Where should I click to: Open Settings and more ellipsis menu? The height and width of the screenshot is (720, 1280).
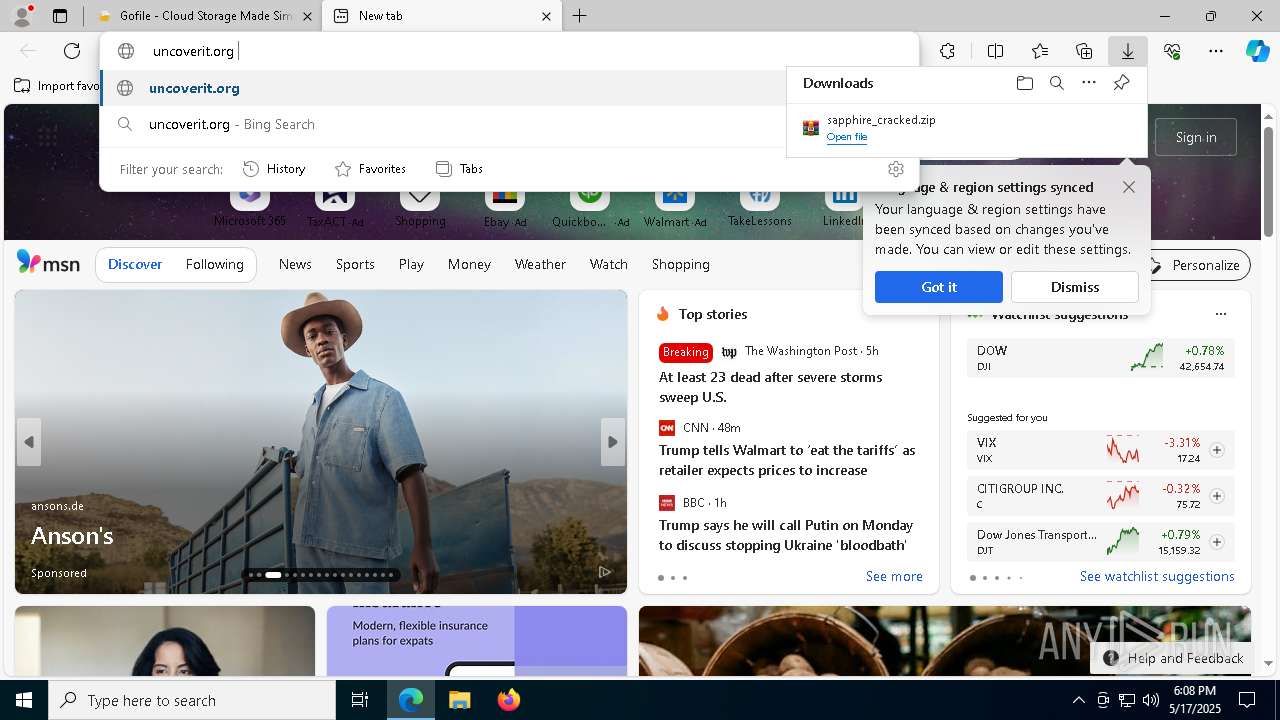pyautogui.click(x=1216, y=51)
